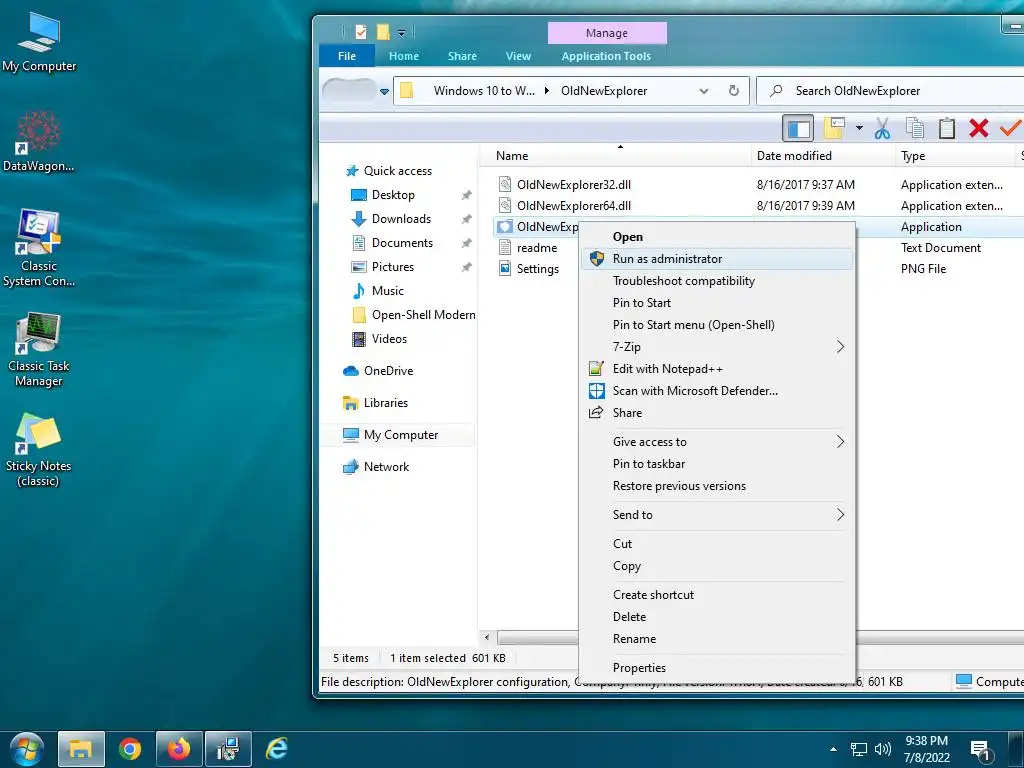1024x768 pixels.
Task: Open the File ribbon tab
Action: point(347,56)
